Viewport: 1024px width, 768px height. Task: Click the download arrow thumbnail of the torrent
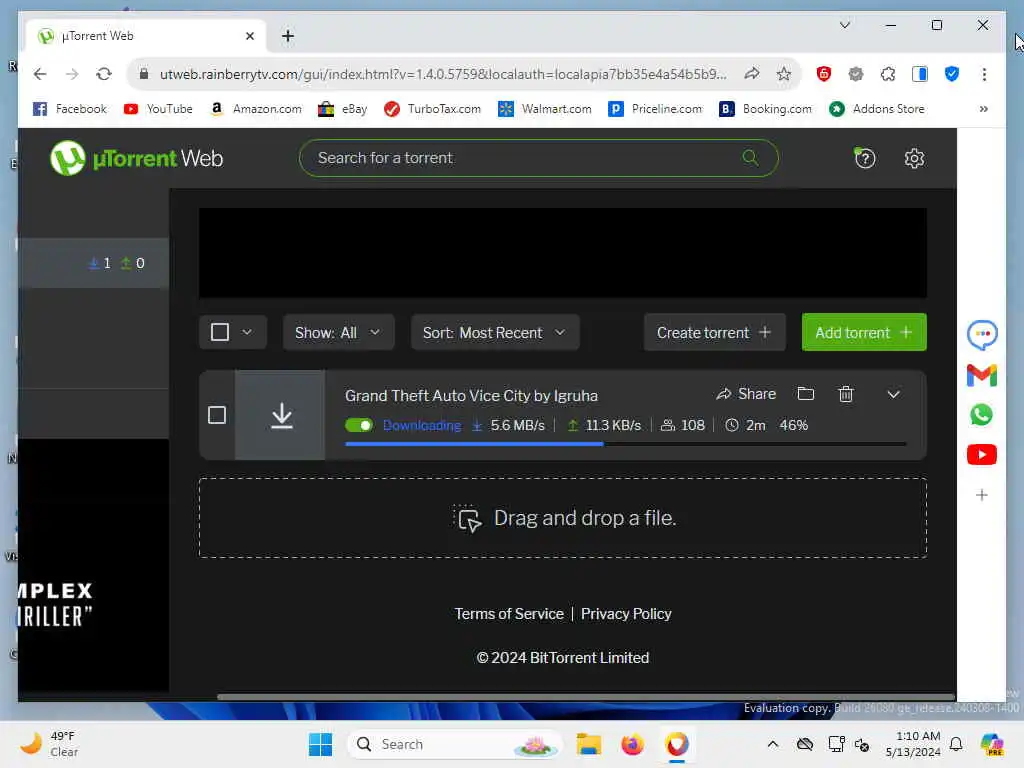pos(281,415)
